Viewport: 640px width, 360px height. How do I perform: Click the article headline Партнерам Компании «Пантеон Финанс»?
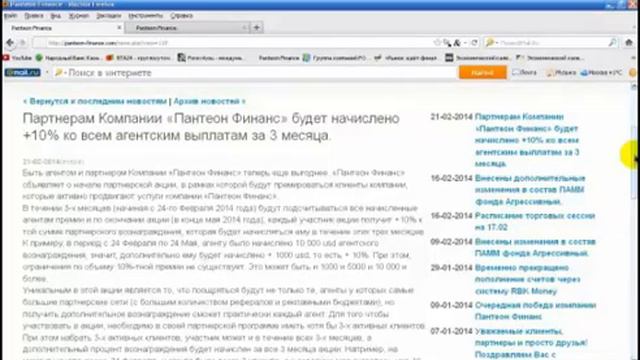211,127
